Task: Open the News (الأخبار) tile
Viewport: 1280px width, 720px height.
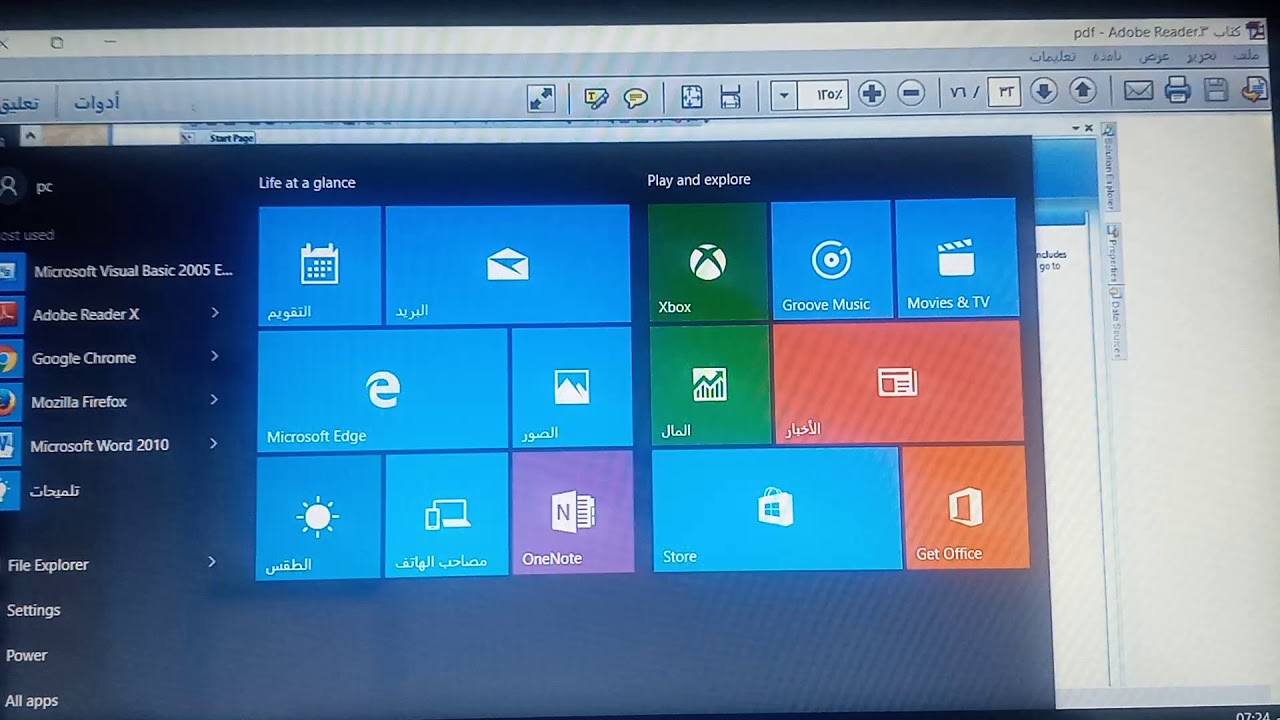Action: pos(897,382)
